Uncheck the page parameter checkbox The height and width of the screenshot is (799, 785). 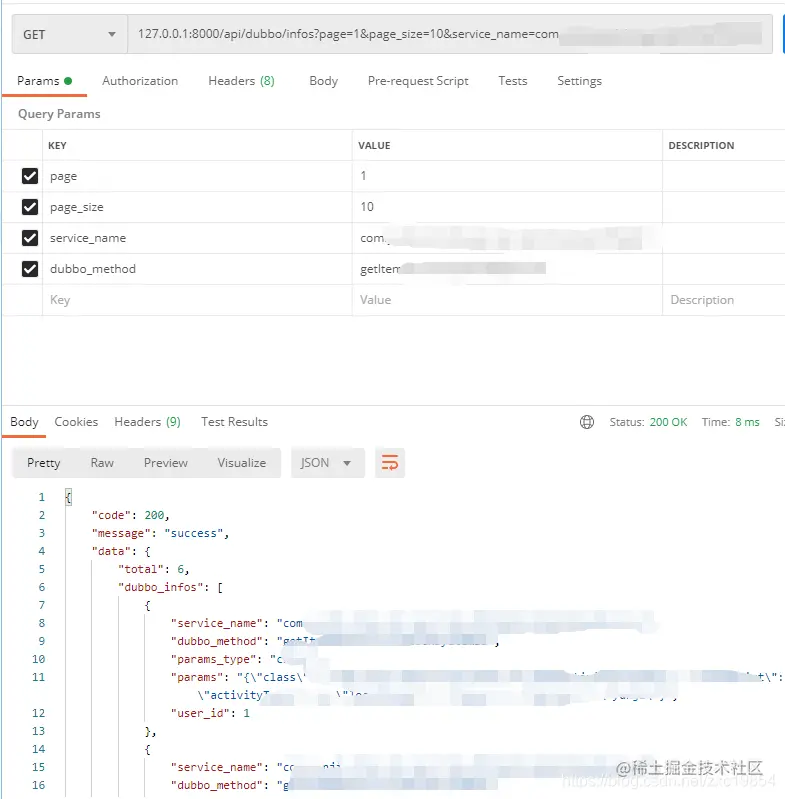coord(30,176)
